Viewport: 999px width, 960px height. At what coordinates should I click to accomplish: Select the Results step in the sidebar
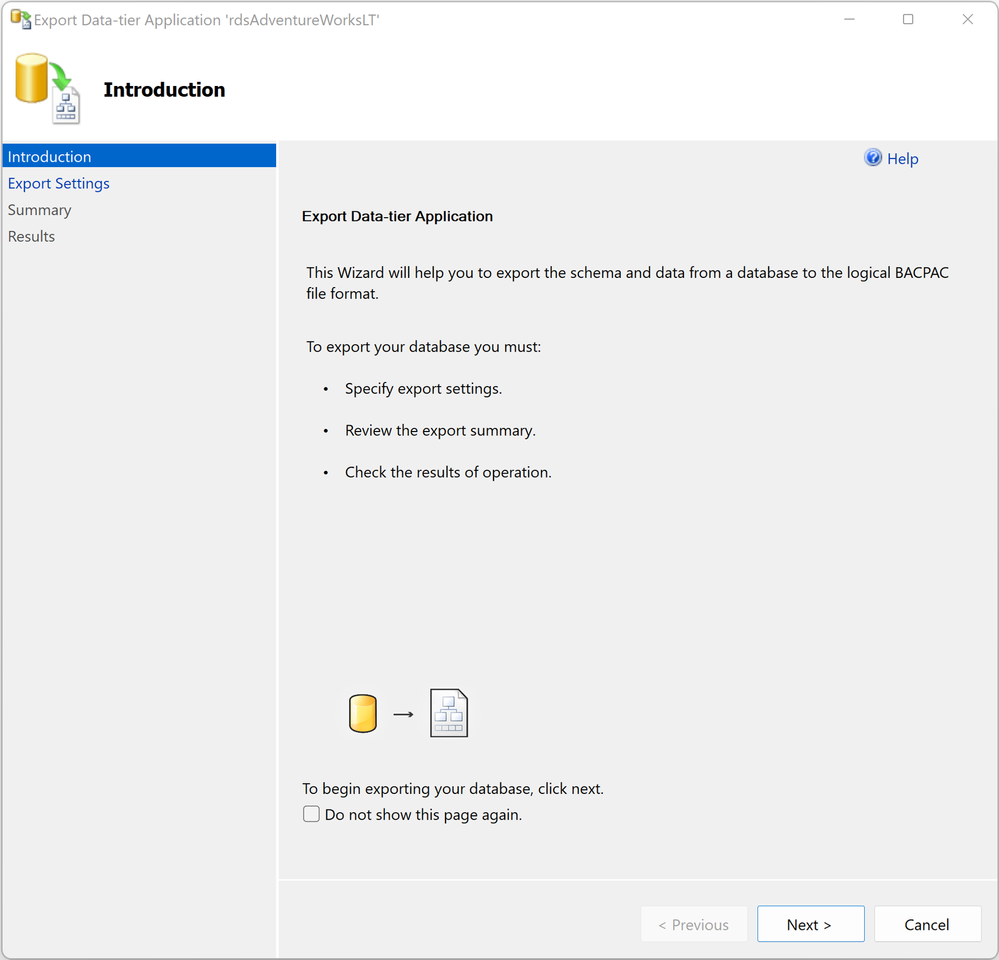(31, 236)
